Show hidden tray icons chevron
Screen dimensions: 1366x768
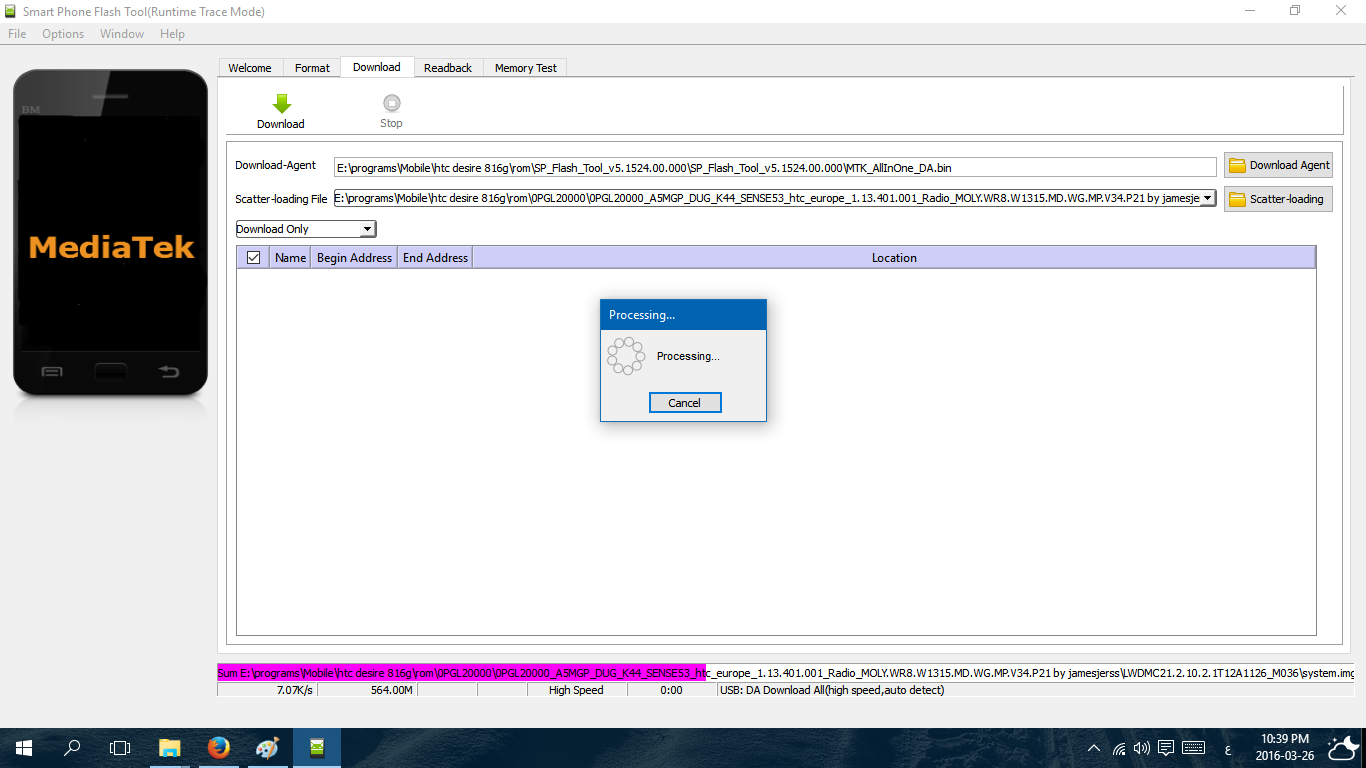click(x=1095, y=748)
